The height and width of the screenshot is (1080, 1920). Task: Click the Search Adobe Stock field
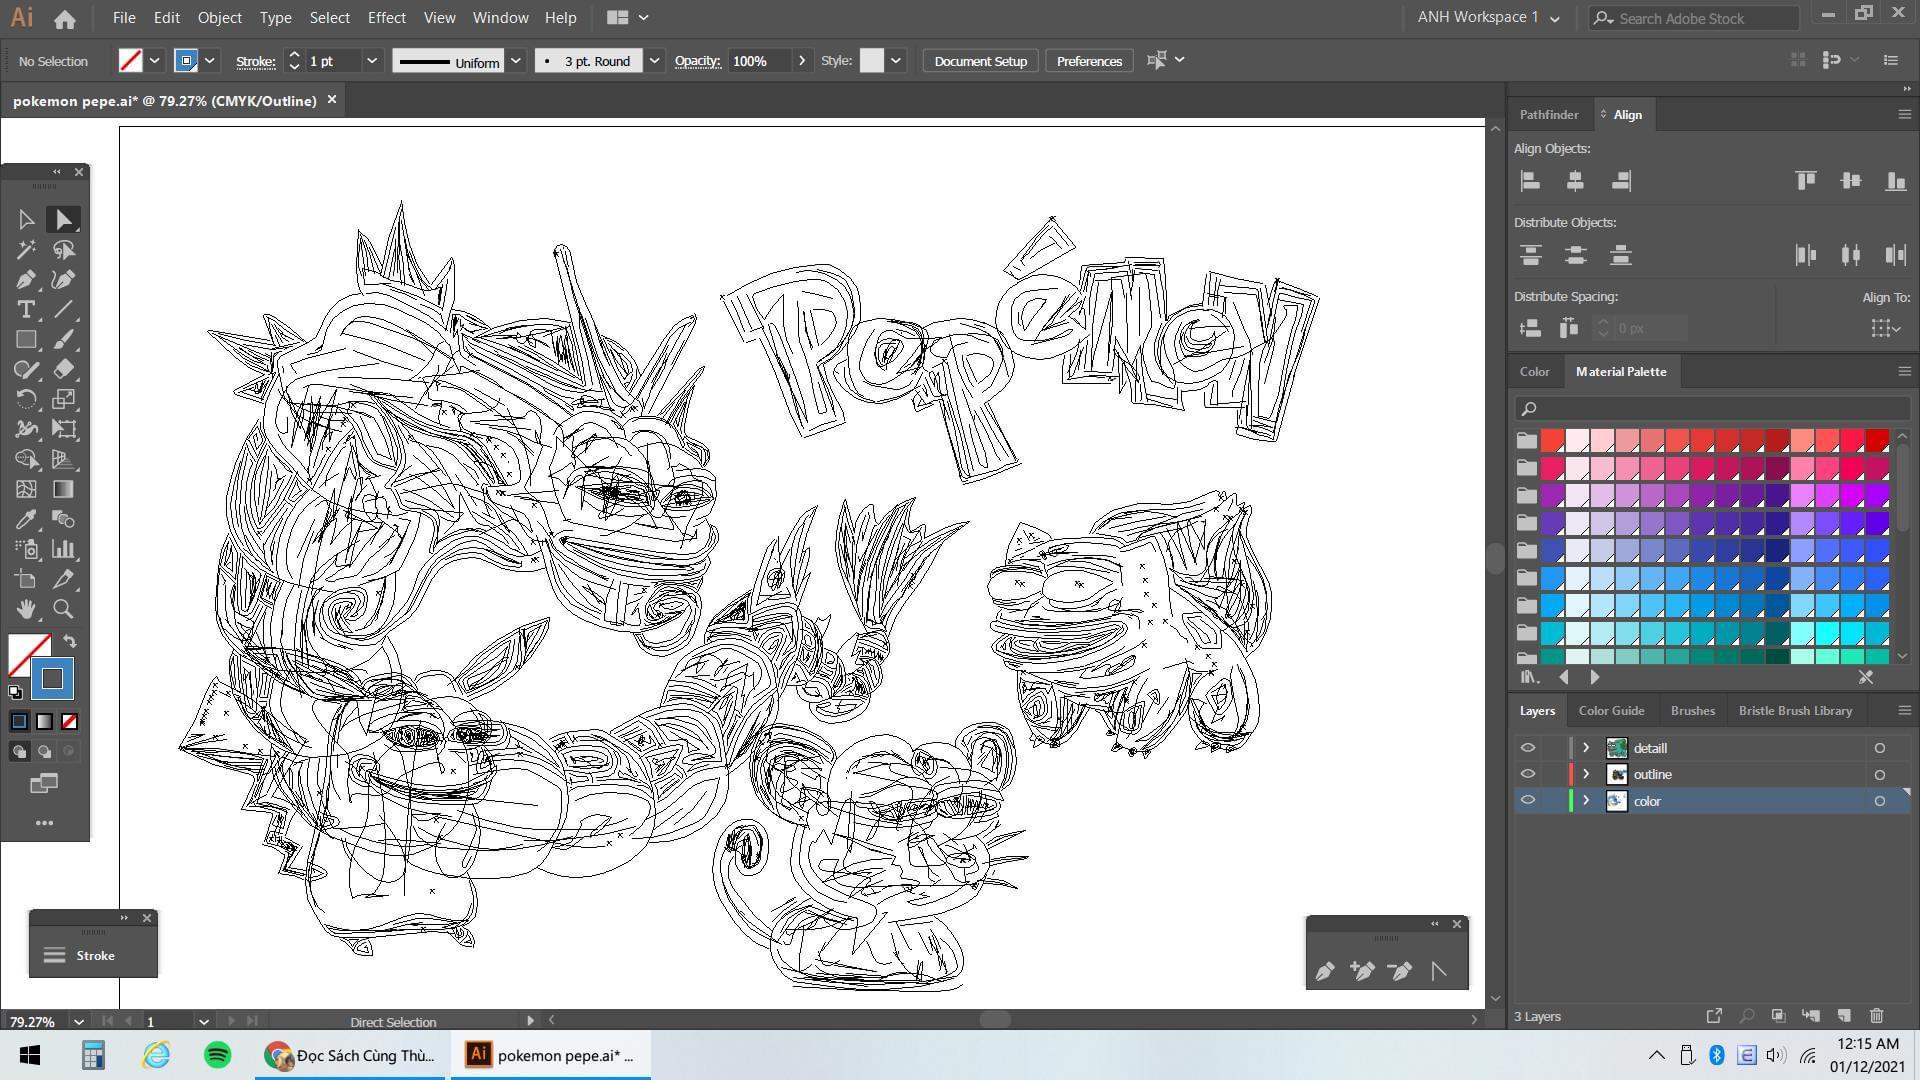pyautogui.click(x=1694, y=18)
